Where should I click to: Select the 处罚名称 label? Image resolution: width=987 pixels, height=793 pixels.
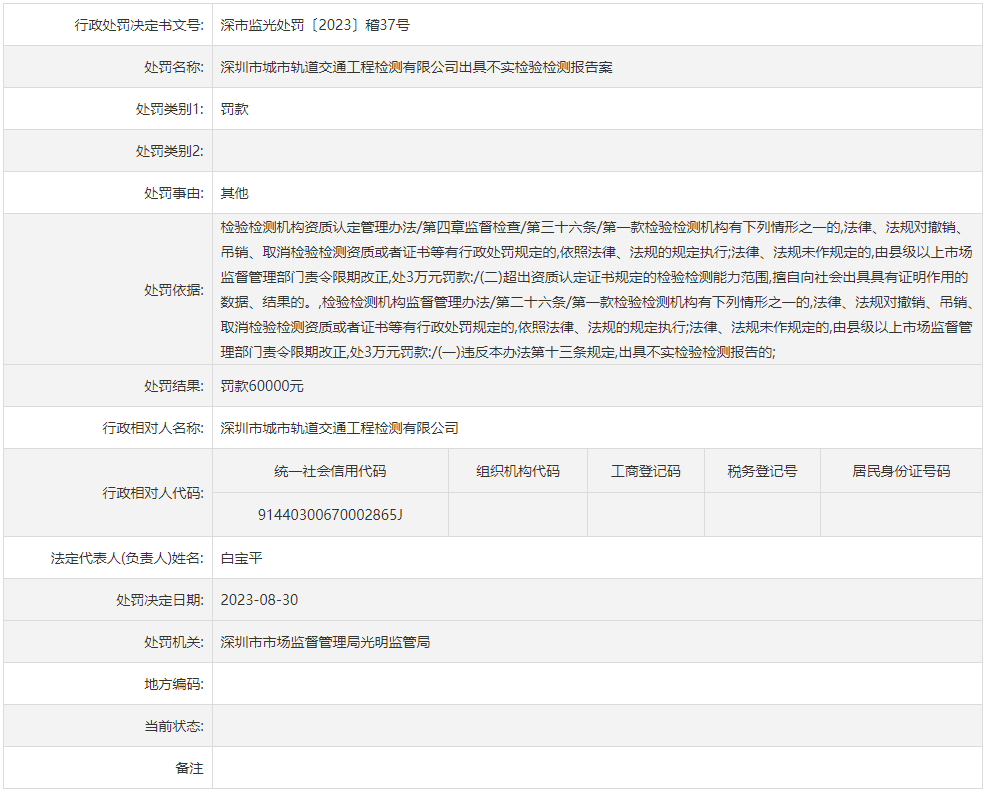[173, 67]
